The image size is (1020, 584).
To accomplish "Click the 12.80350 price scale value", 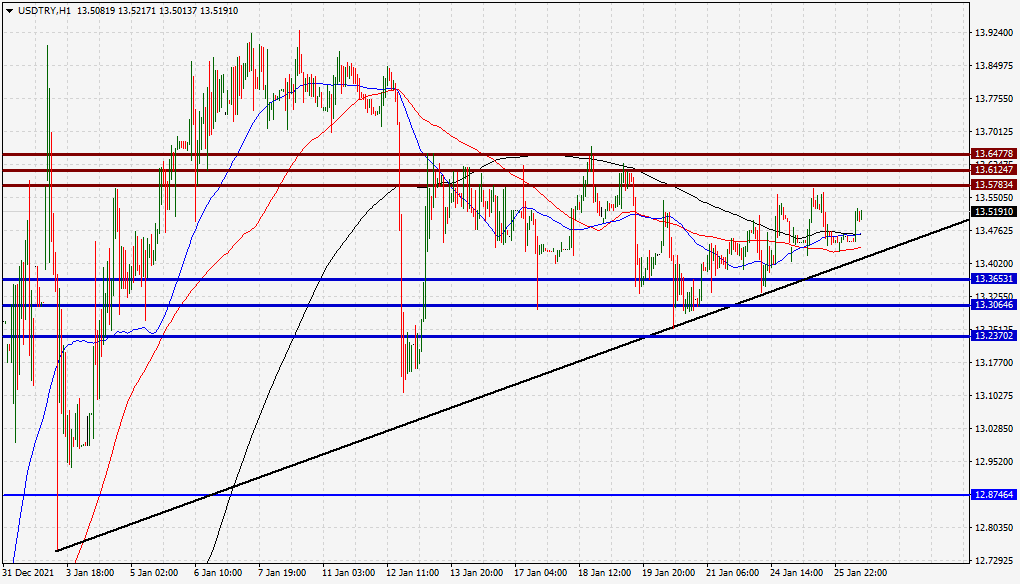I will click(x=994, y=528).
